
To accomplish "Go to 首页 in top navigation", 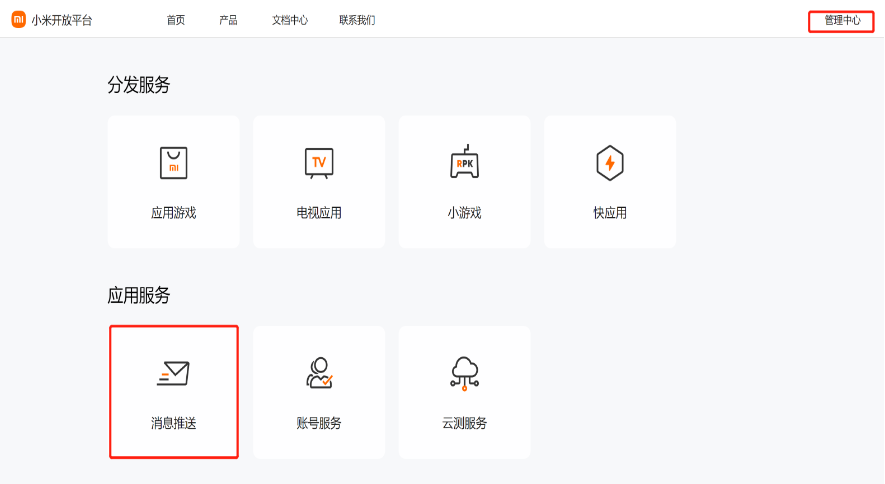I will [176, 20].
